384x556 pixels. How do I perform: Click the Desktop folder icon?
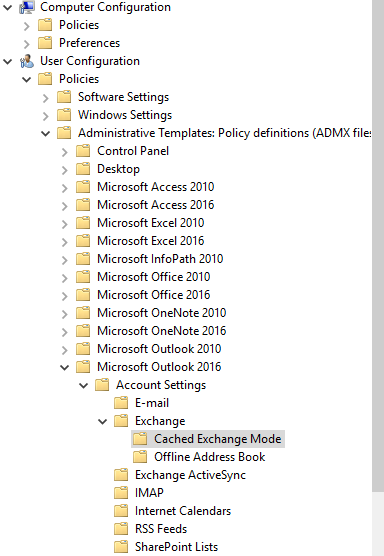[83, 169]
